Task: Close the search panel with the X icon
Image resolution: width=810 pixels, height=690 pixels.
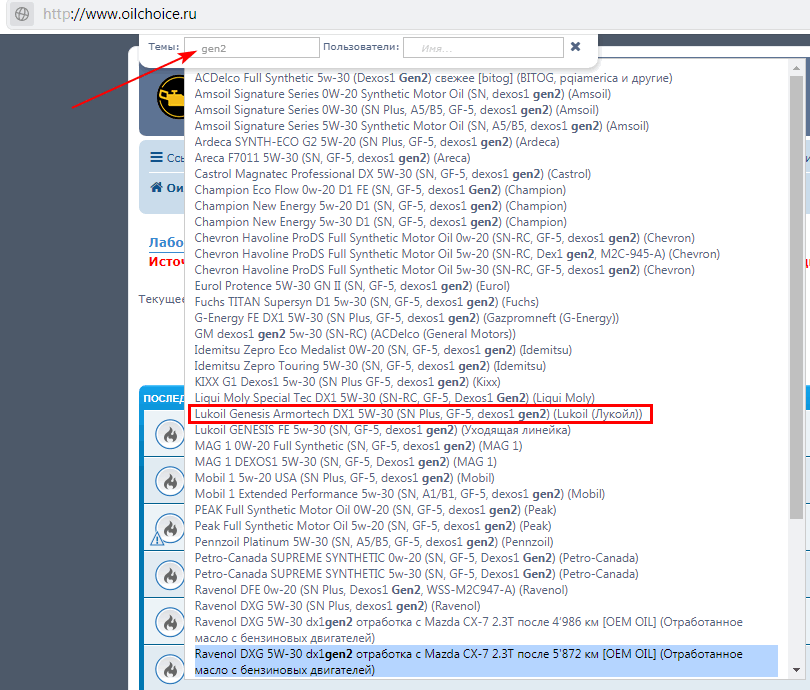Action: pos(575,46)
